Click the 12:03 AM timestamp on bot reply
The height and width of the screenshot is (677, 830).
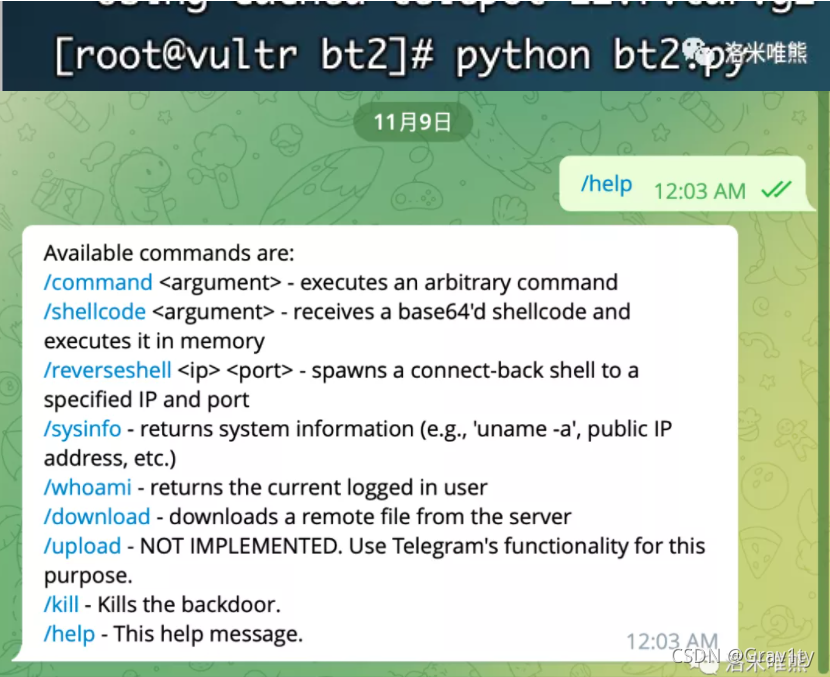click(672, 642)
